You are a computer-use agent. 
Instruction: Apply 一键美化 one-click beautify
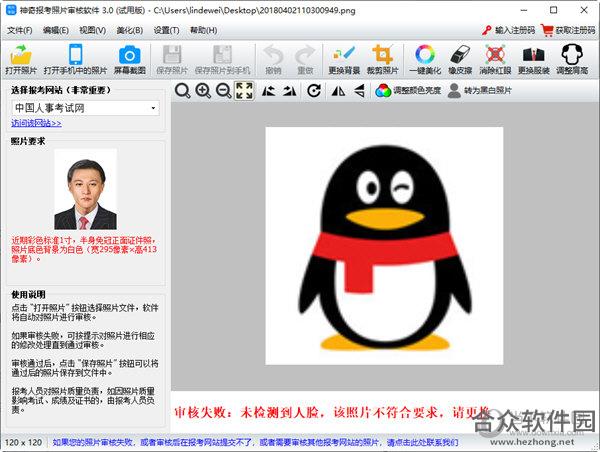[x=425, y=59]
